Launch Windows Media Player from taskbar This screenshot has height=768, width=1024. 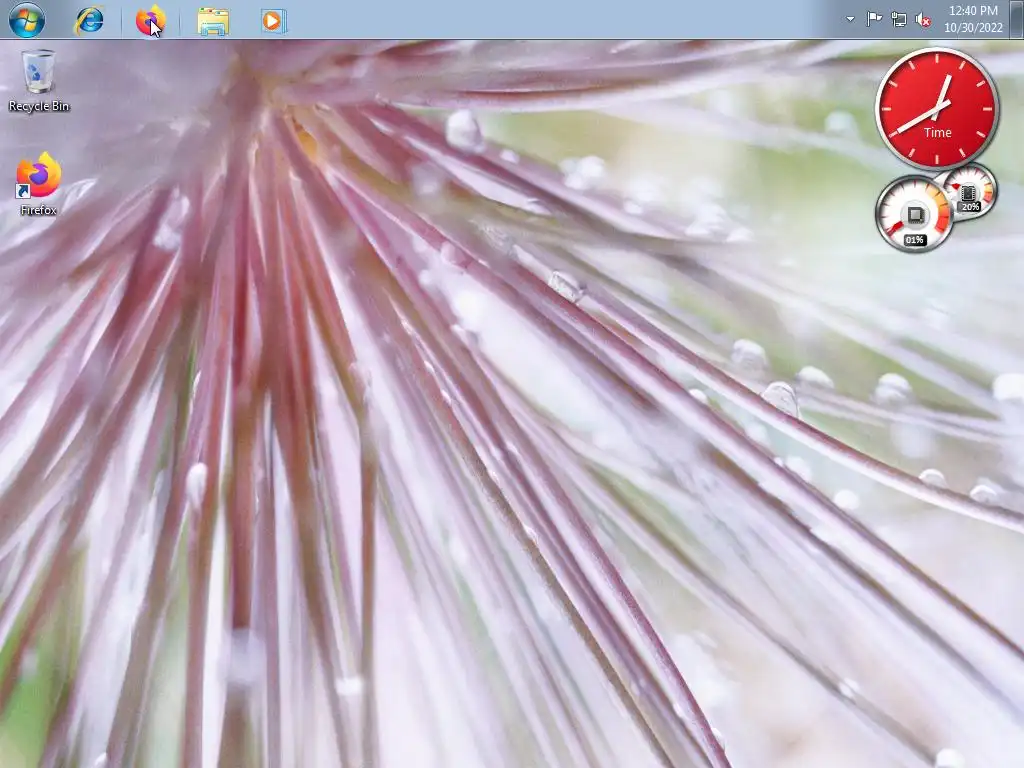[x=273, y=21]
